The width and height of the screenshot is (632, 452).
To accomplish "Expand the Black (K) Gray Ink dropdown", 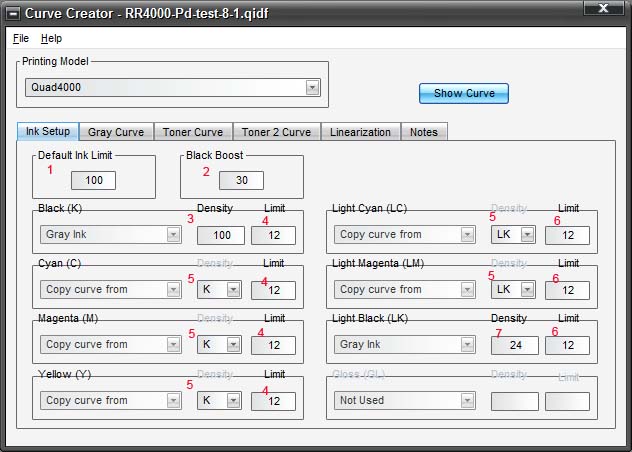I will click(173, 235).
